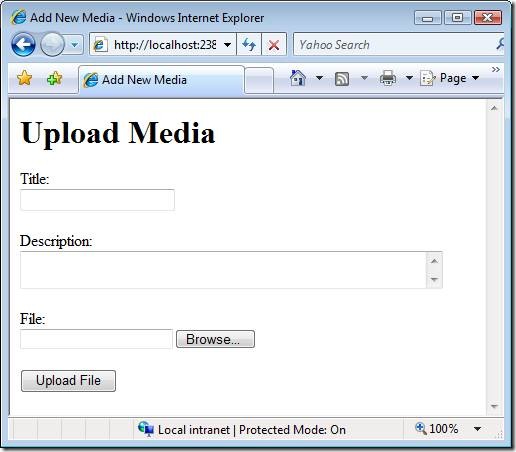Open the zoom level dropdown arrow
This screenshot has width=516, height=452.
[x=477, y=429]
